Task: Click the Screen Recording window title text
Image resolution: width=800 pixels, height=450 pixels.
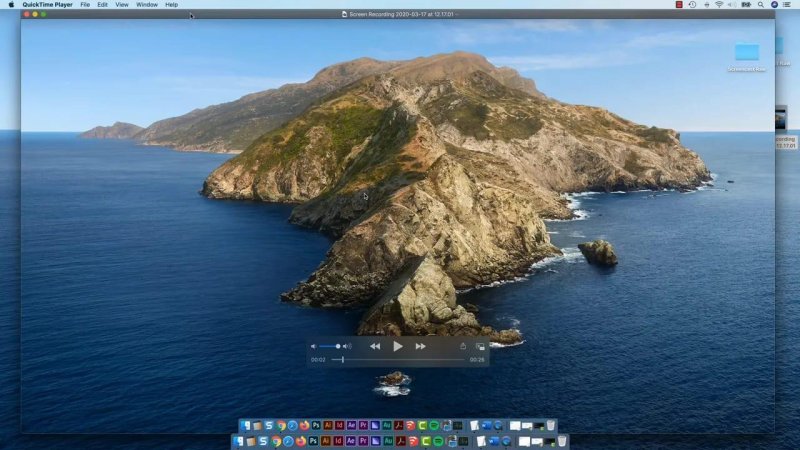Action: [402, 14]
